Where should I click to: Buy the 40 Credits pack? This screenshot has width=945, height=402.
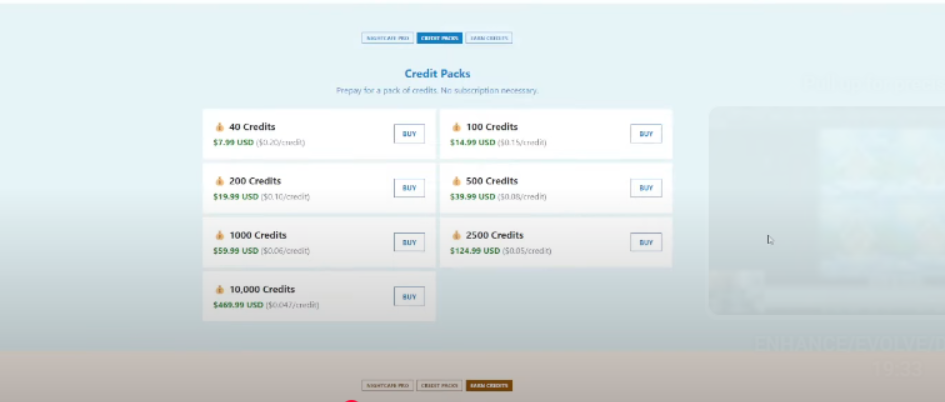(409, 134)
